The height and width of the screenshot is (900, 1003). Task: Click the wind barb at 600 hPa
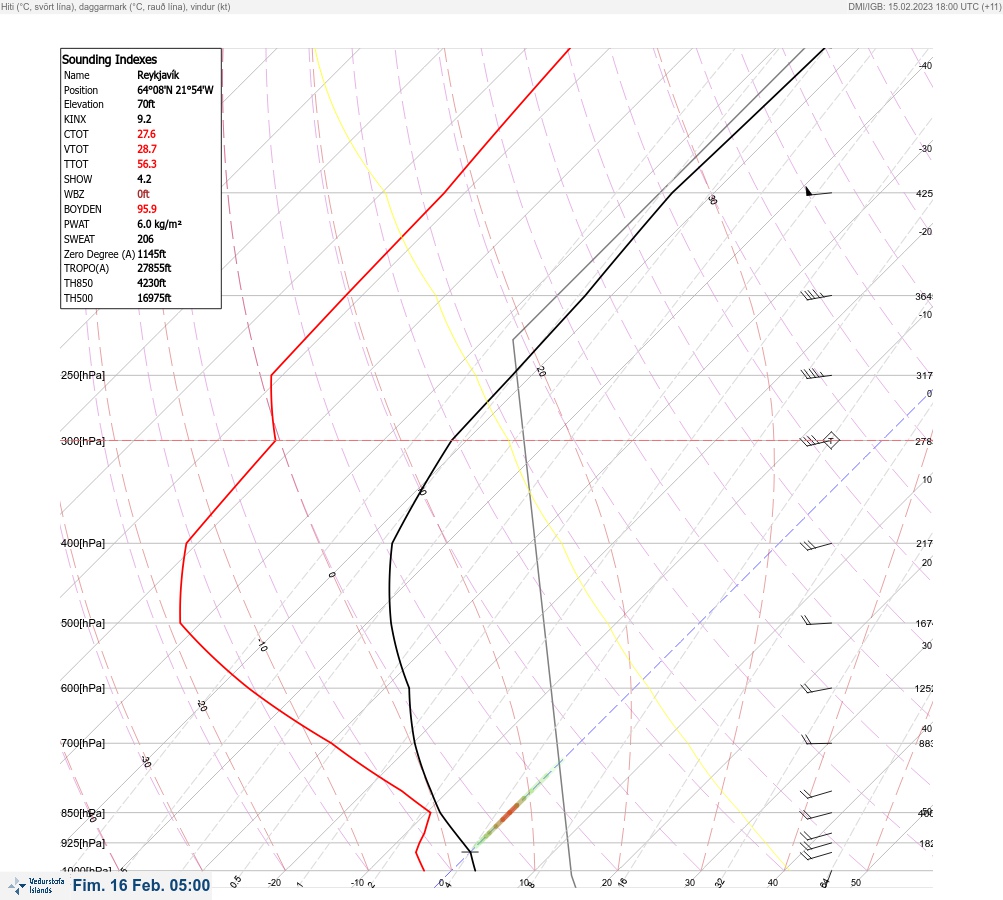tap(816, 689)
